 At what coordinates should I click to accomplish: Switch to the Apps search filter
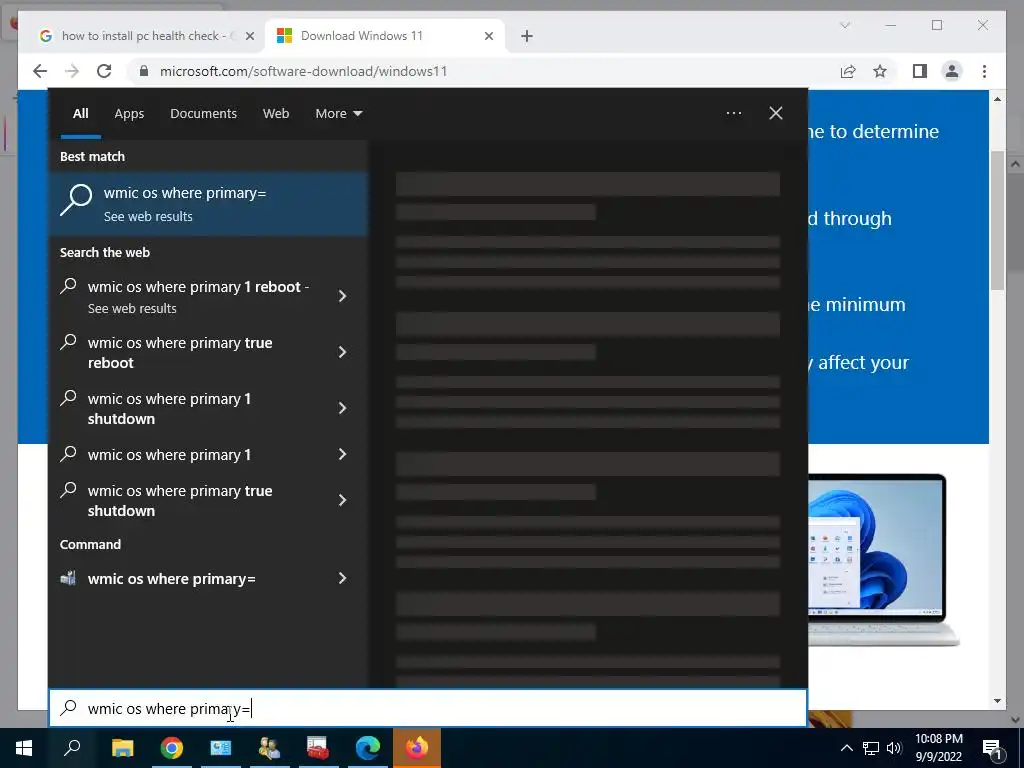click(x=129, y=114)
